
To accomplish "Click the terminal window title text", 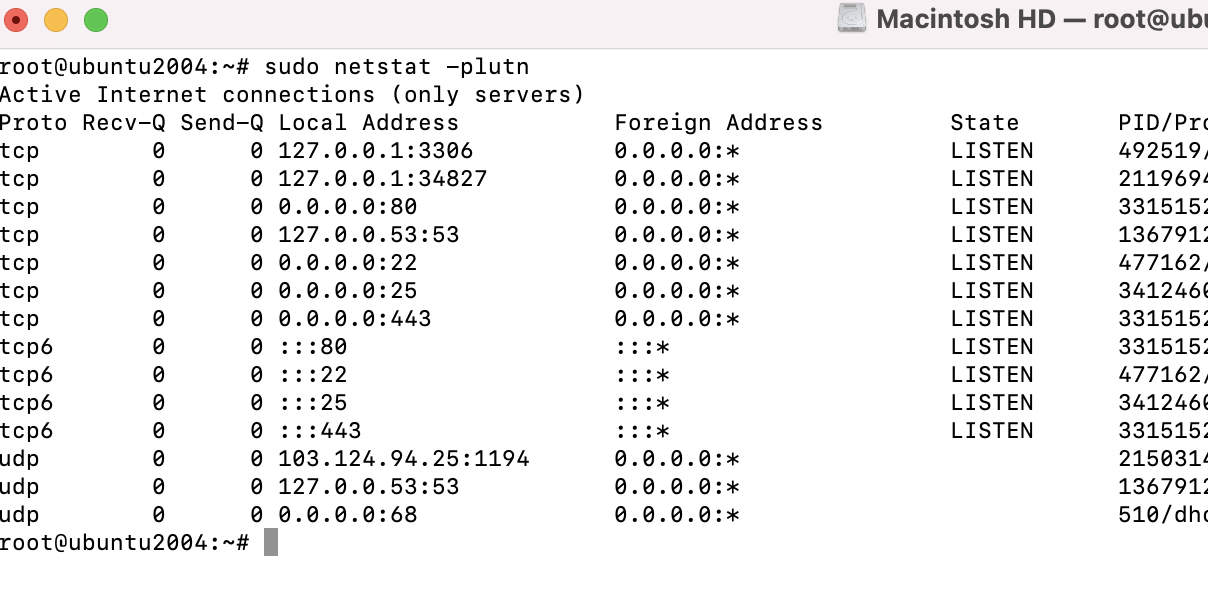I will [1042, 19].
